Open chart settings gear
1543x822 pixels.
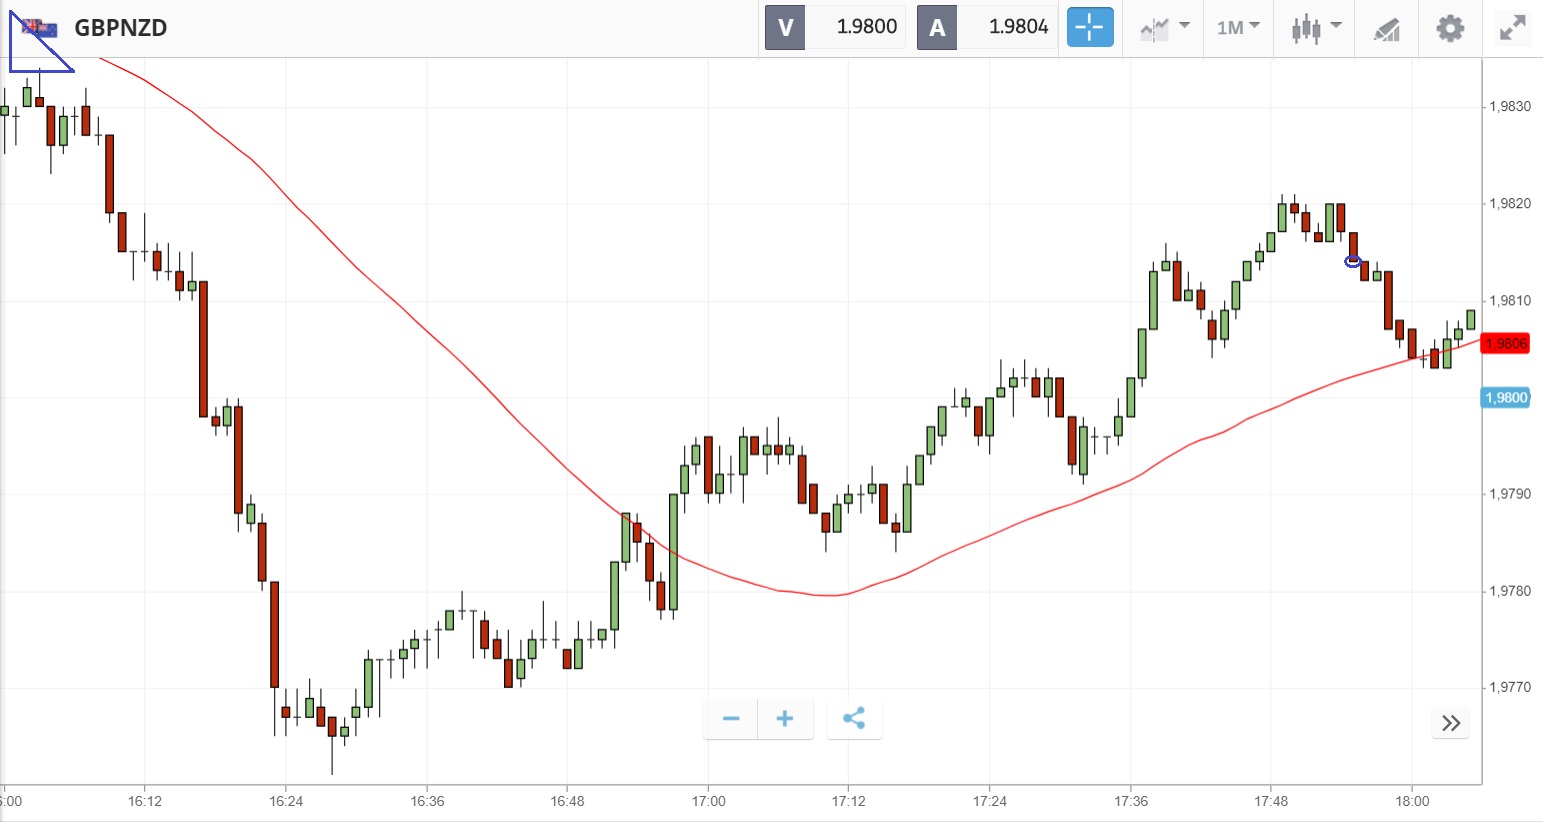(x=1450, y=28)
